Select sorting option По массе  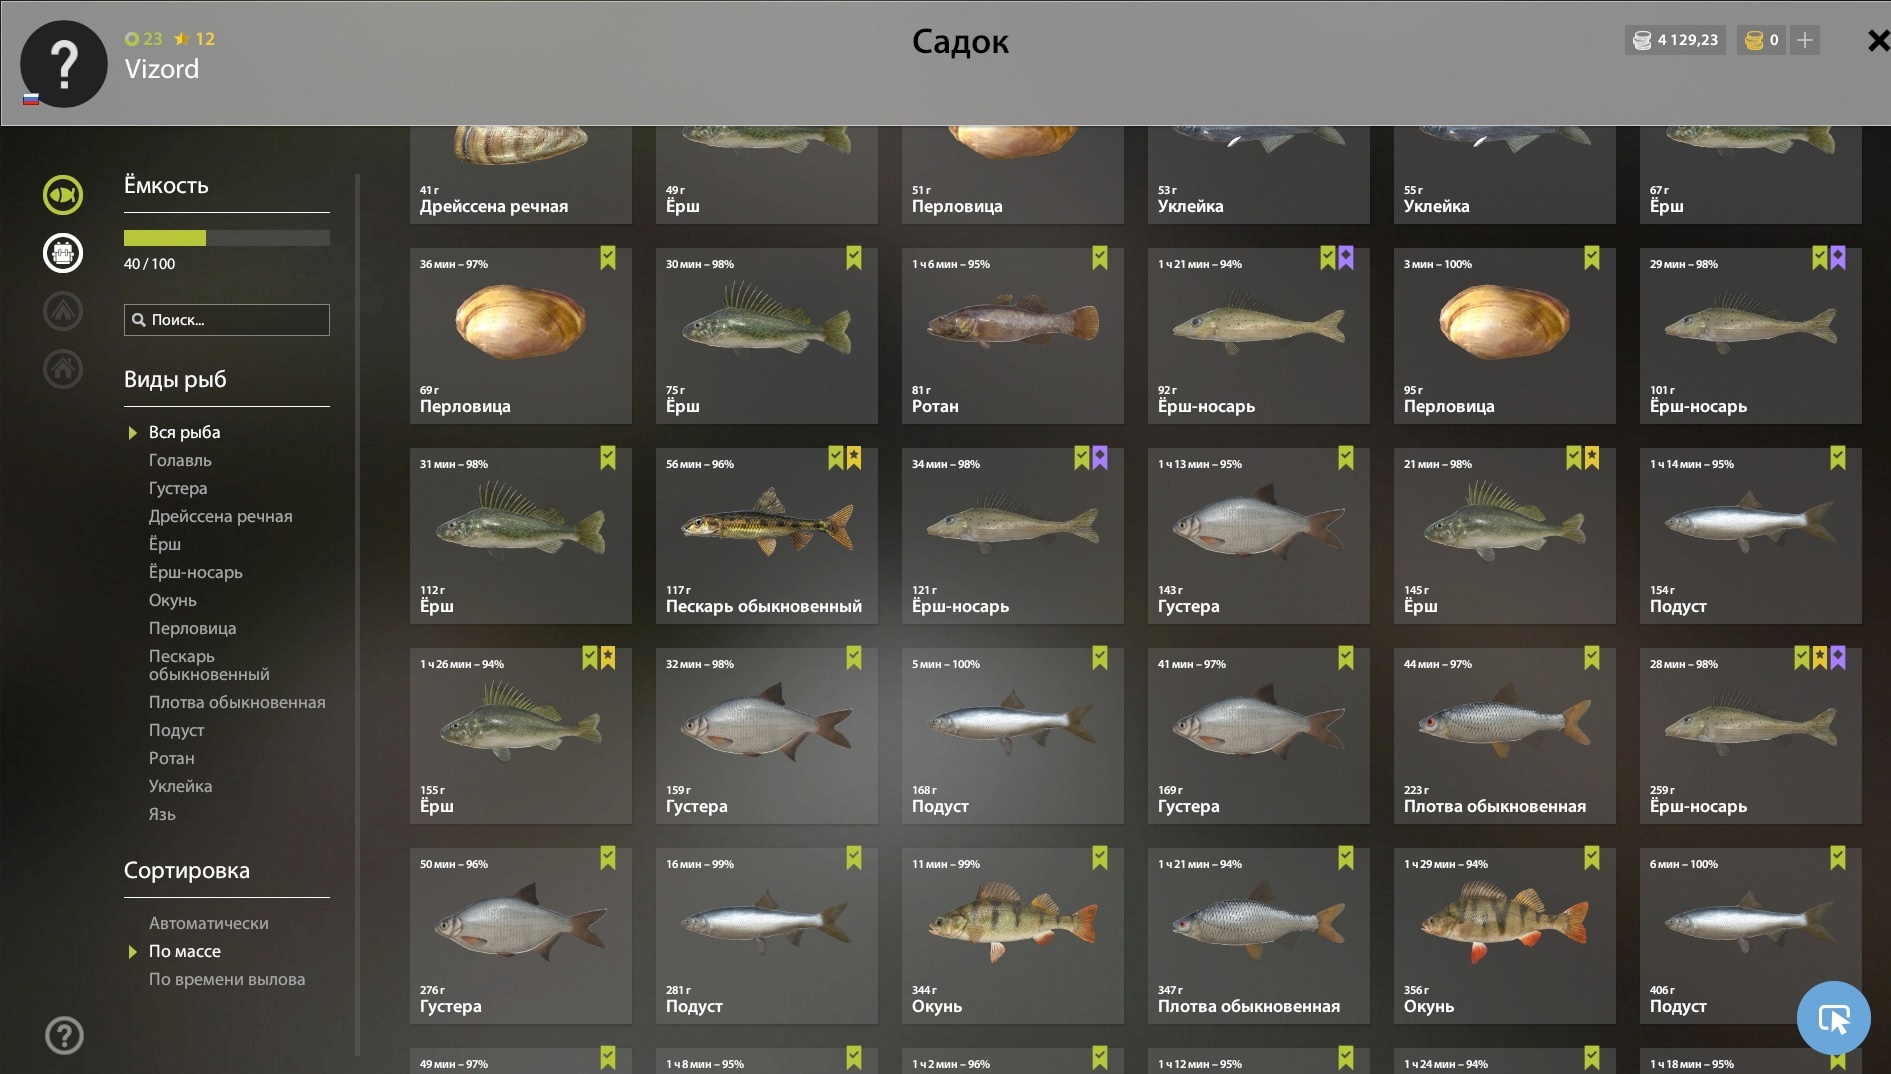pyautogui.click(x=185, y=951)
